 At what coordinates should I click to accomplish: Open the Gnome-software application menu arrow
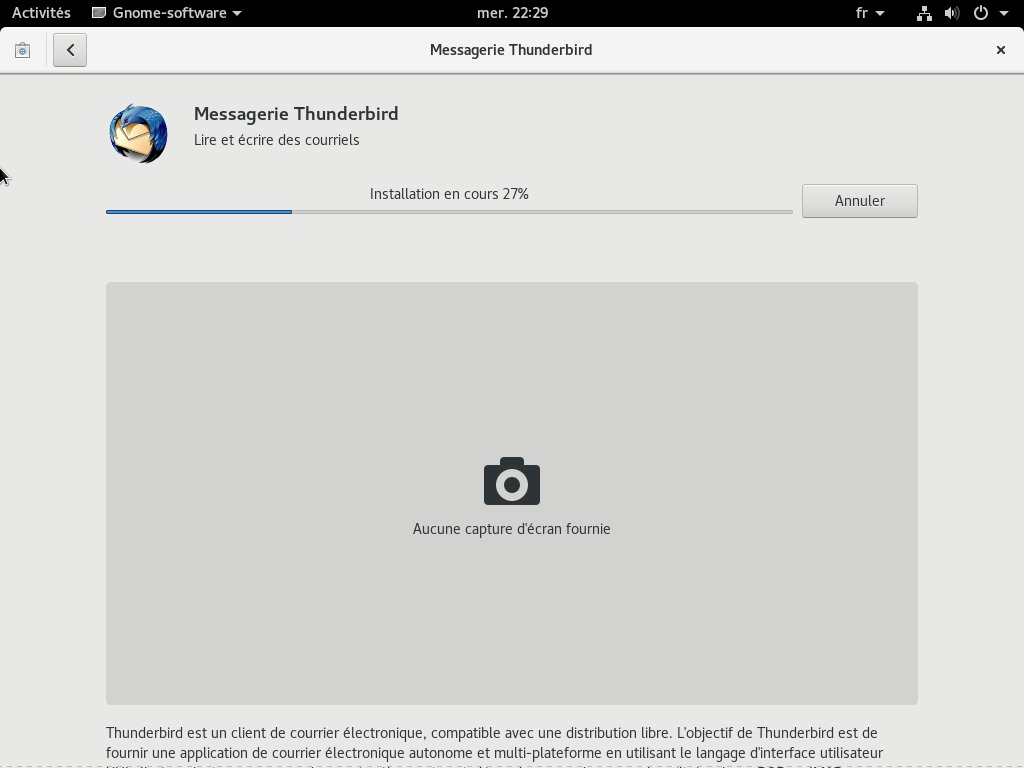pyautogui.click(x=237, y=13)
